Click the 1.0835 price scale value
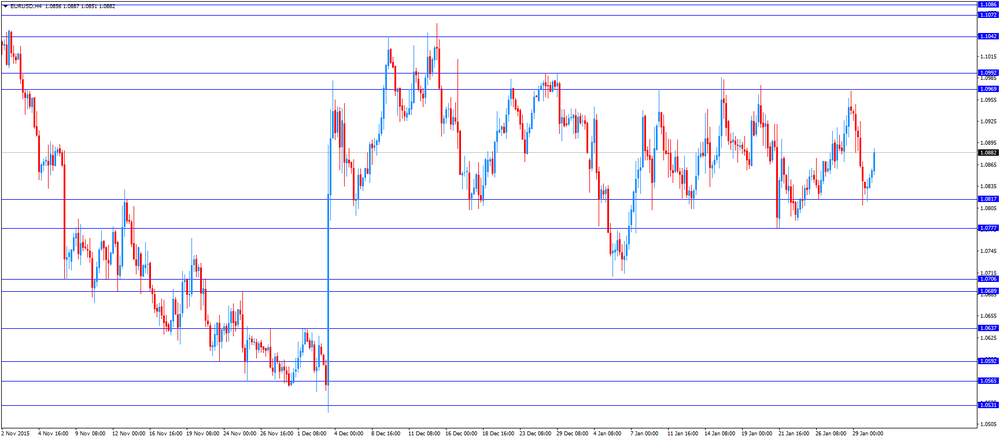The height and width of the screenshot is (440, 1000). coord(989,186)
